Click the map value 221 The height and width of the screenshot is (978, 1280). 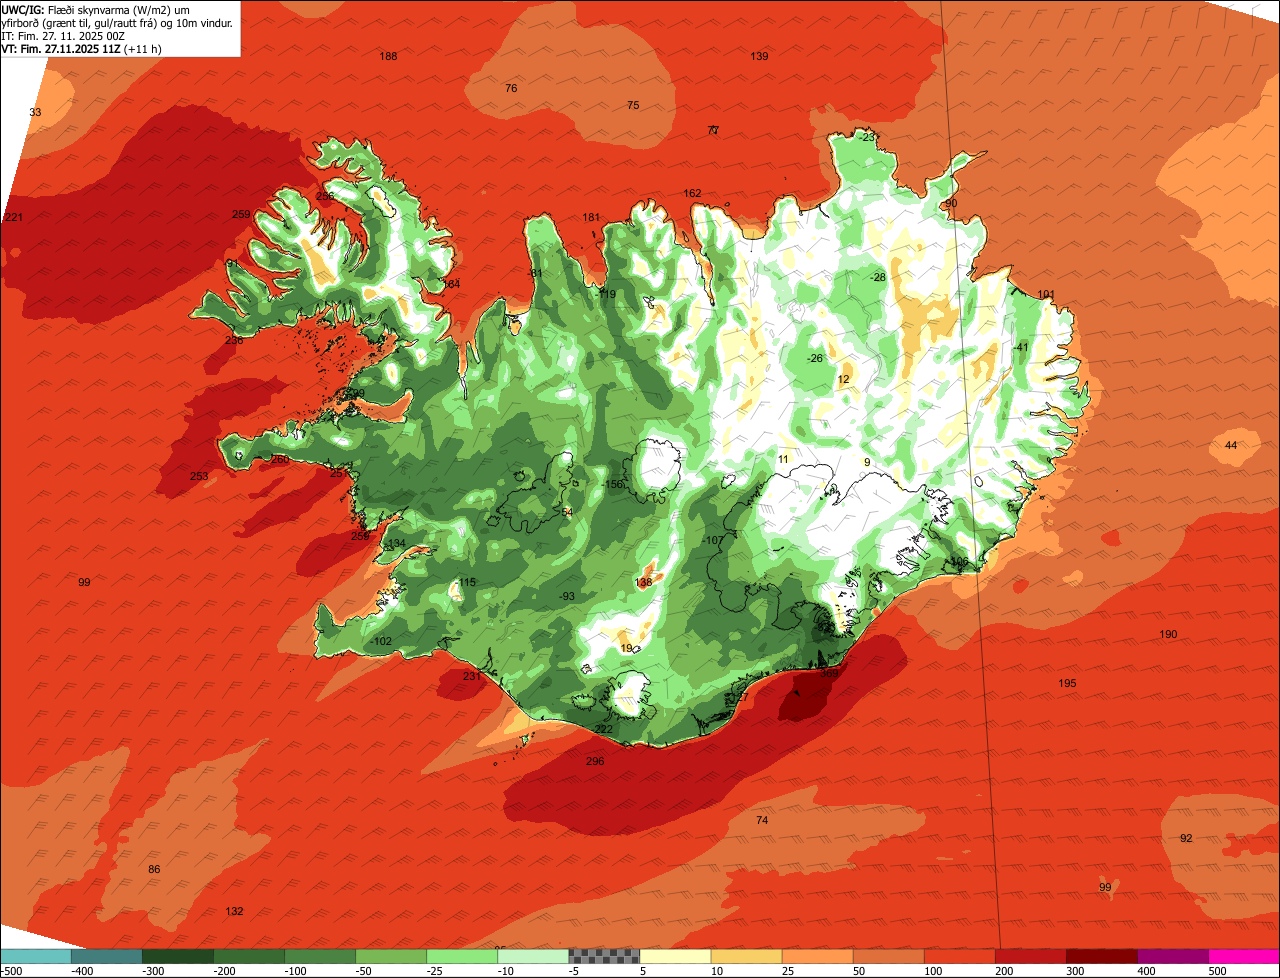(13, 217)
